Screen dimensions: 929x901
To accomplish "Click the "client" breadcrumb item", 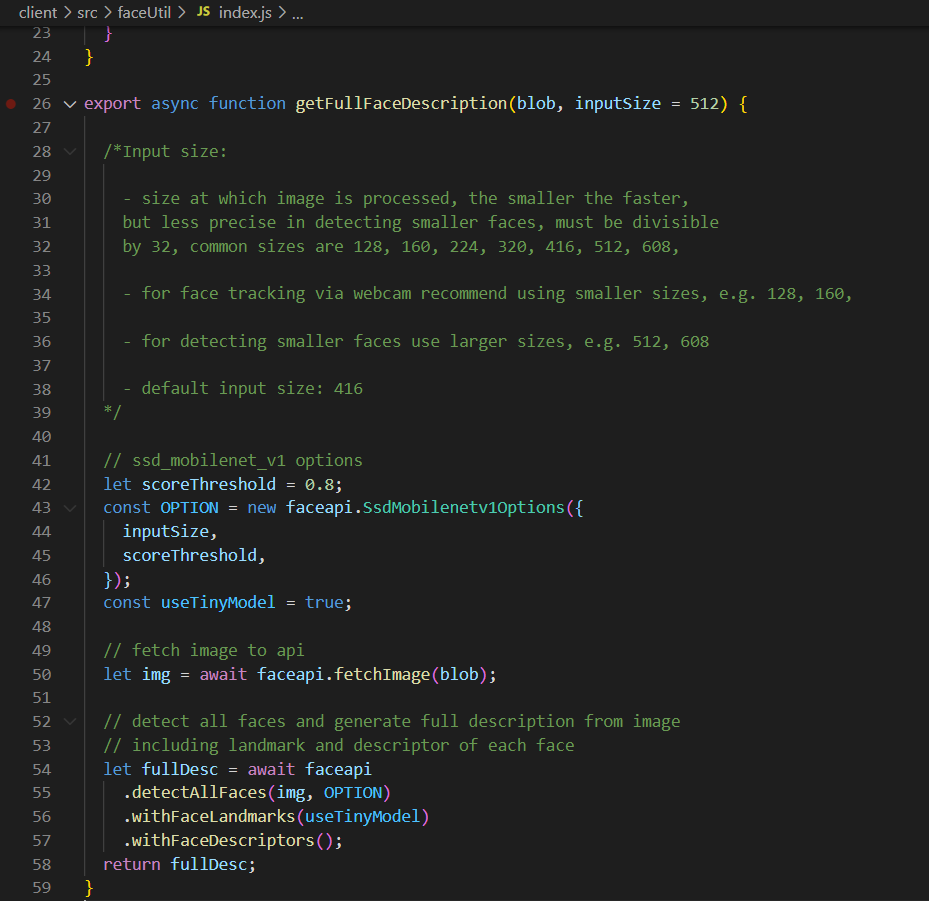I will [37, 13].
